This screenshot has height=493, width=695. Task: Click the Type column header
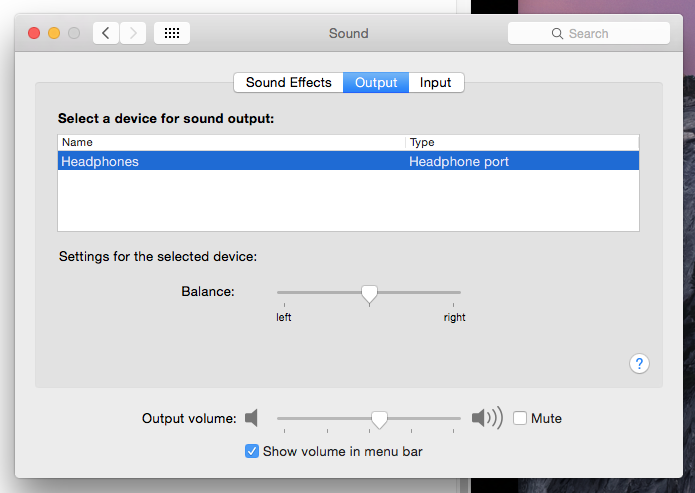tap(520, 142)
